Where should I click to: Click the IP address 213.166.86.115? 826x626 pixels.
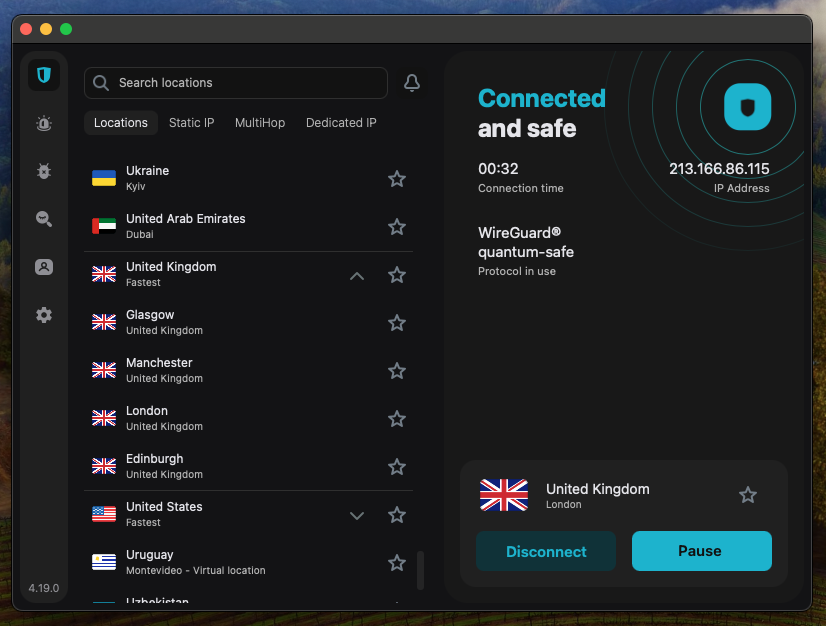pyautogui.click(x=719, y=169)
